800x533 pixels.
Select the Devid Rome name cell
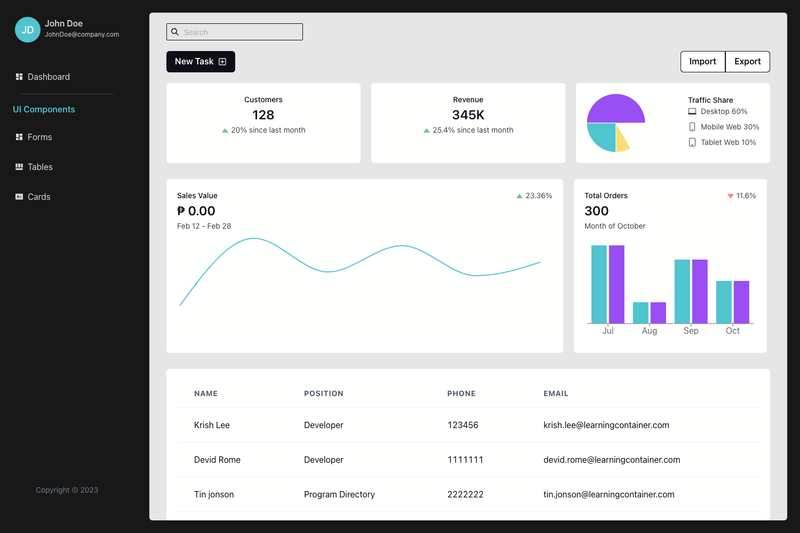(217, 460)
